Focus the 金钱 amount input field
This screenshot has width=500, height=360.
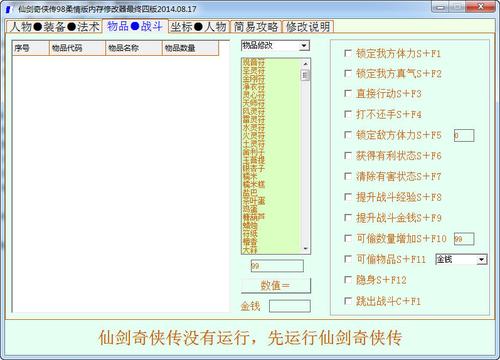click(290, 306)
